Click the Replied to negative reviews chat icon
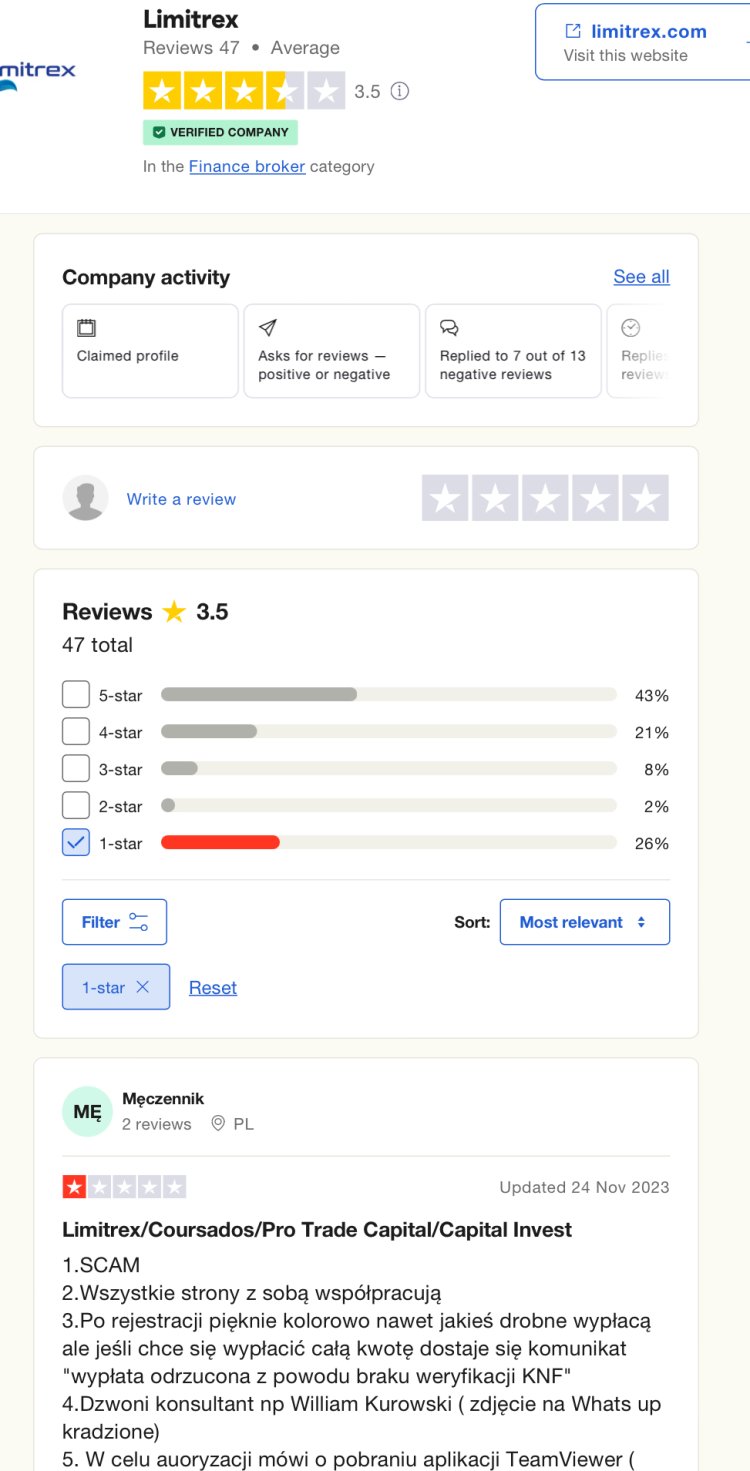This screenshot has height=1471, width=750. point(449,328)
